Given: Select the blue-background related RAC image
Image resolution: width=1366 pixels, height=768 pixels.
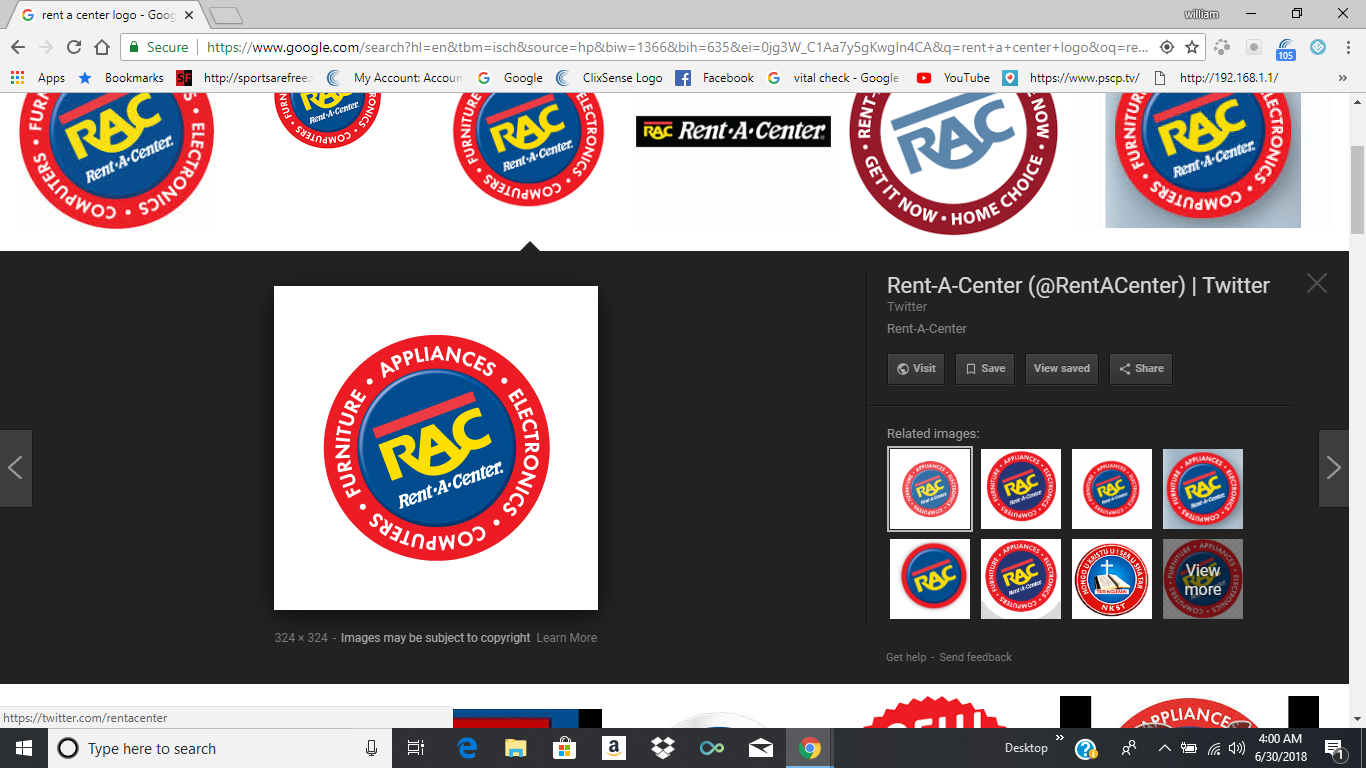Looking at the screenshot, I should pyautogui.click(x=1203, y=489).
